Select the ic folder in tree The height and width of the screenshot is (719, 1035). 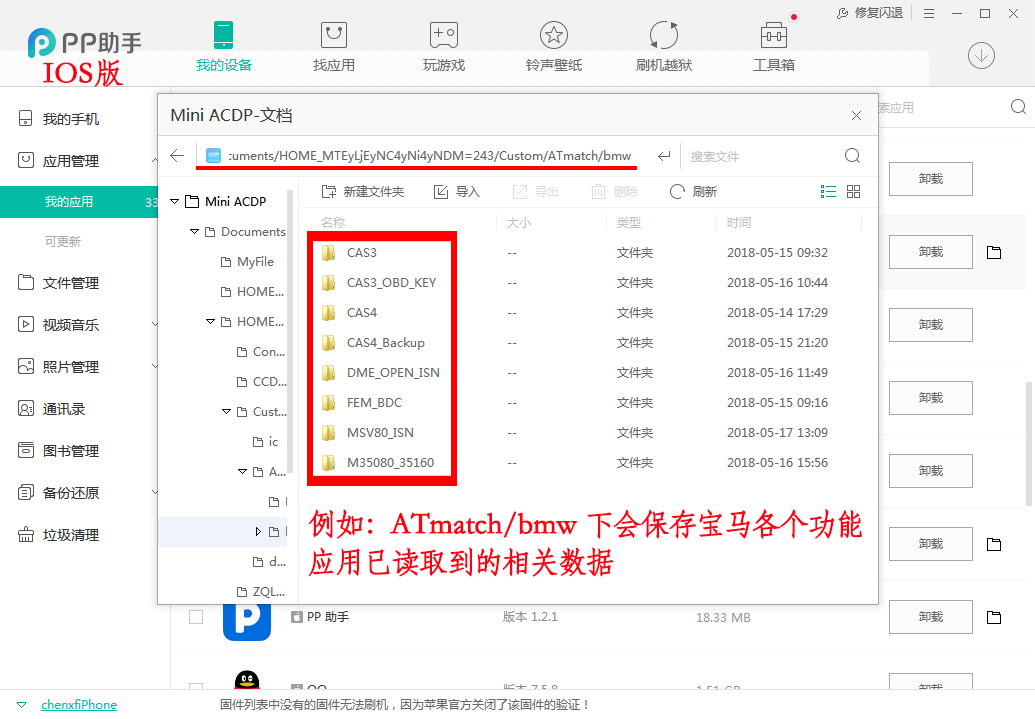tap(265, 442)
